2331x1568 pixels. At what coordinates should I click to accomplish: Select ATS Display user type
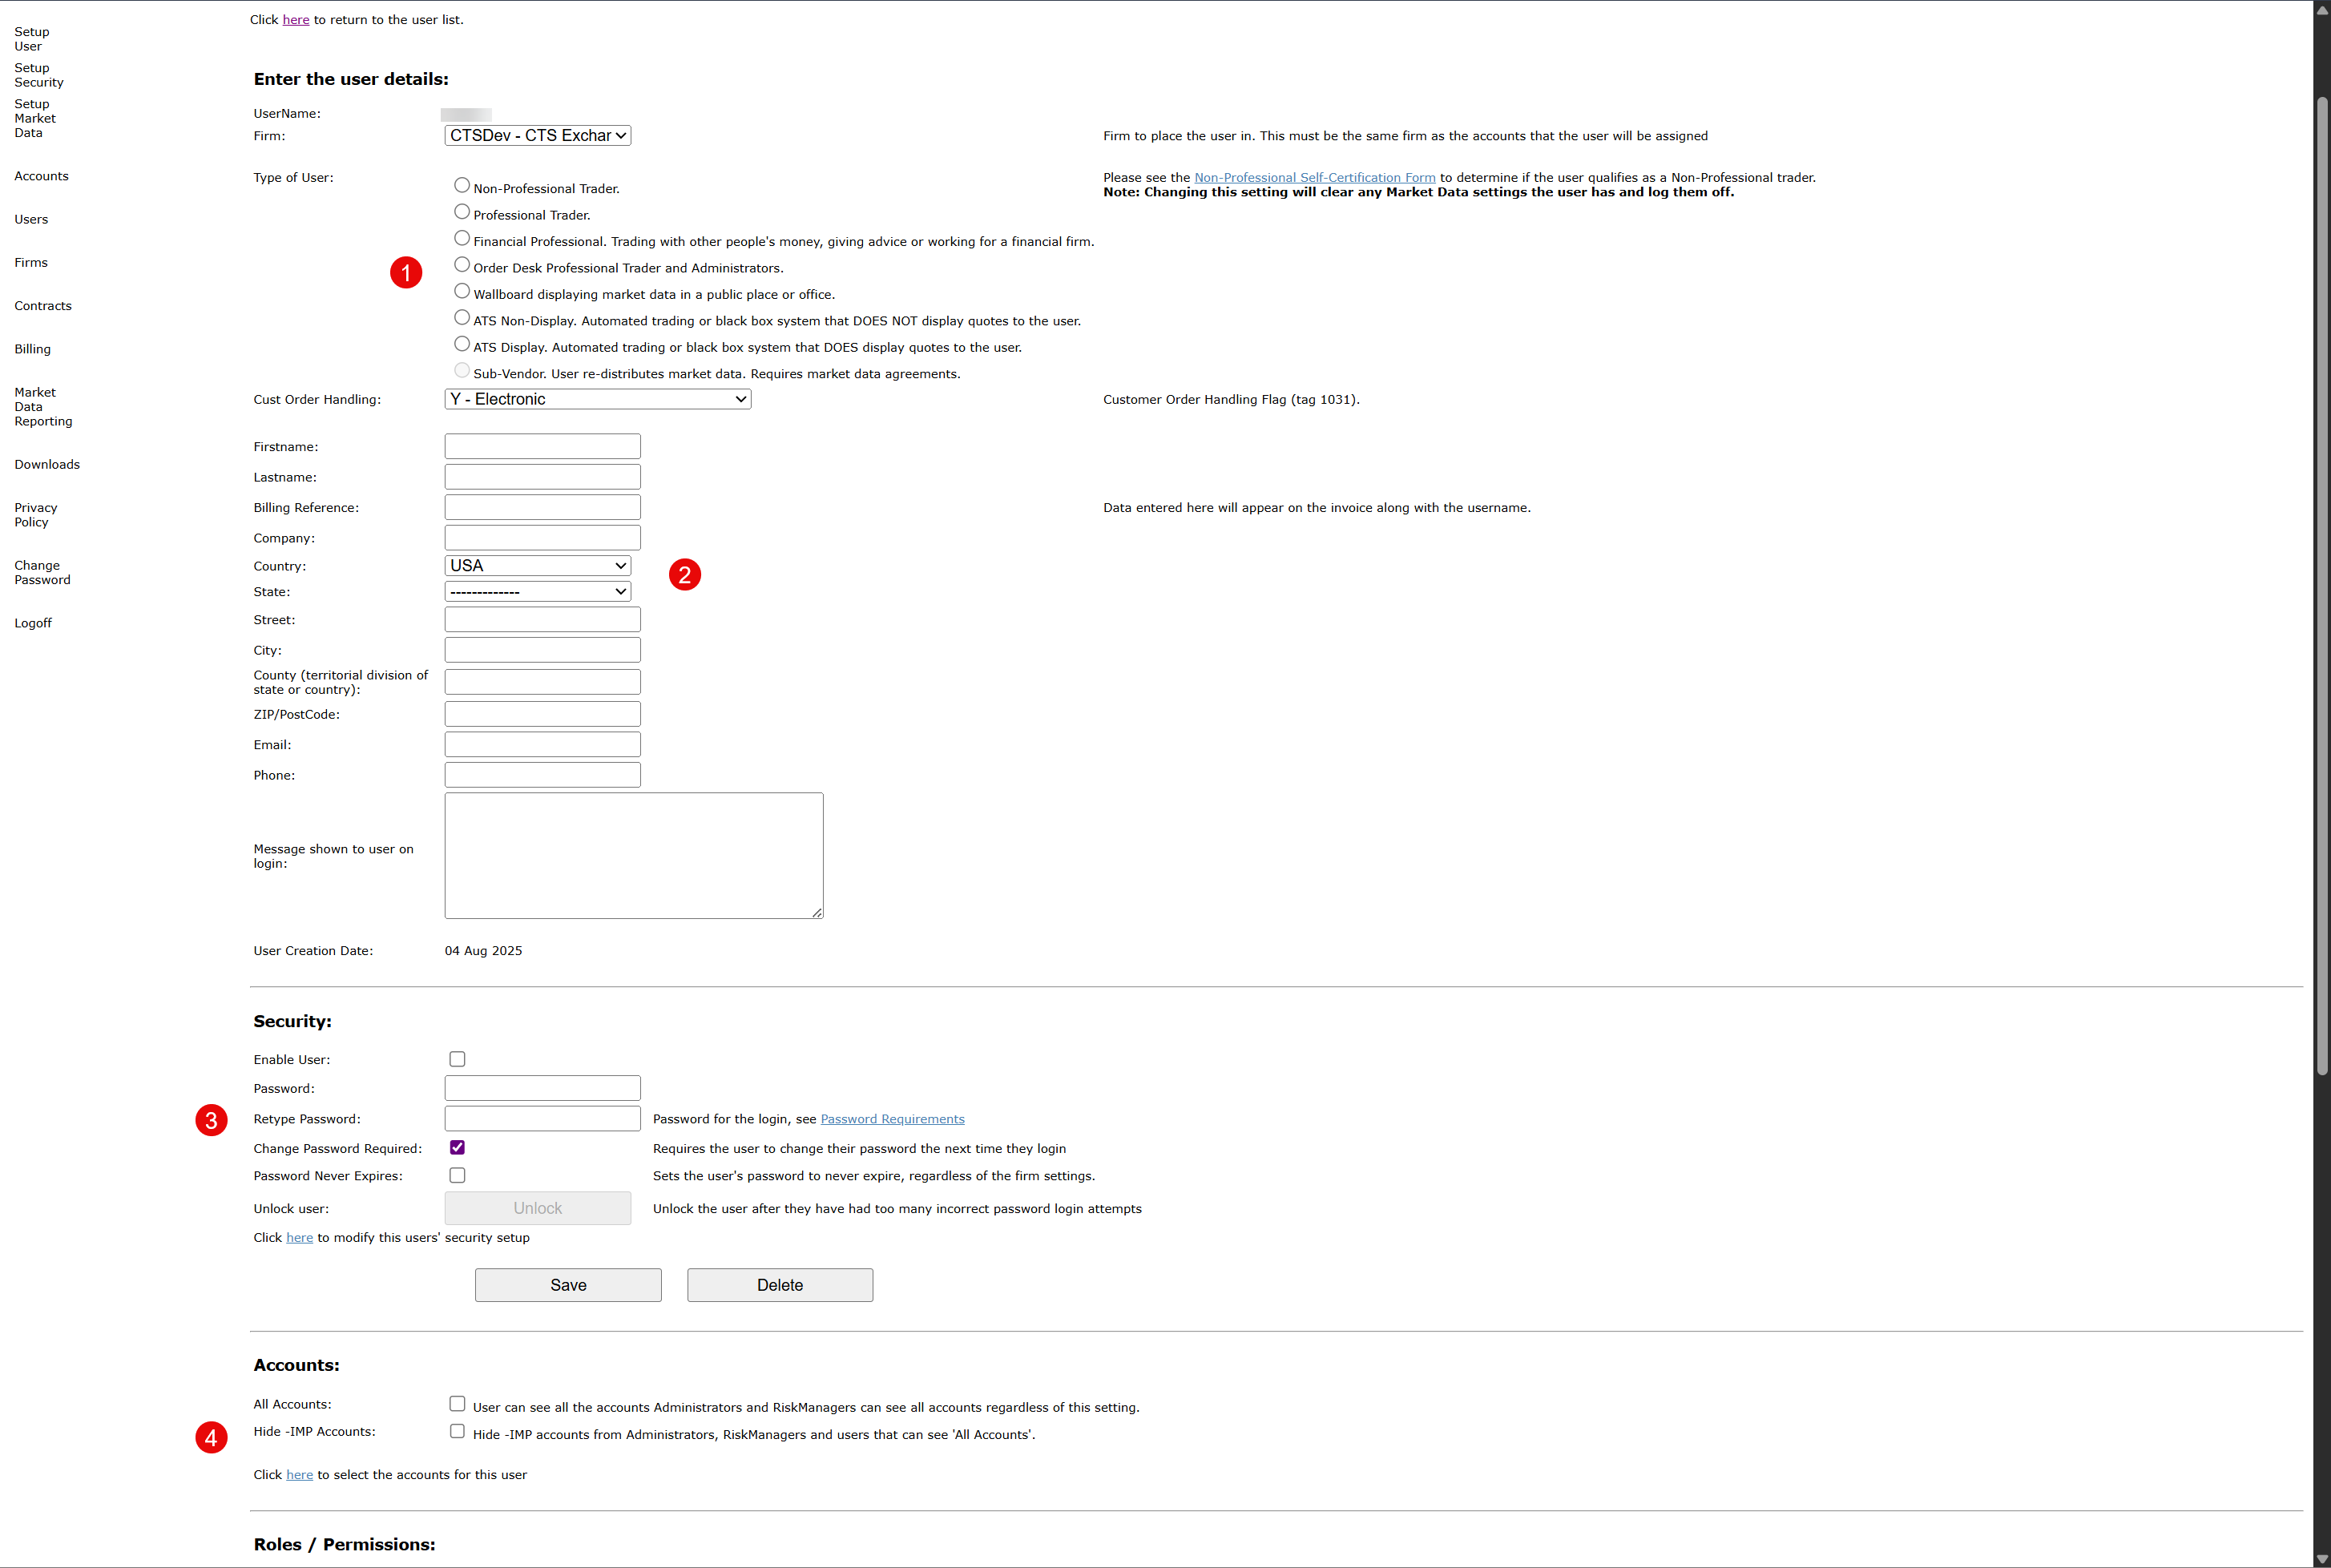tap(461, 344)
